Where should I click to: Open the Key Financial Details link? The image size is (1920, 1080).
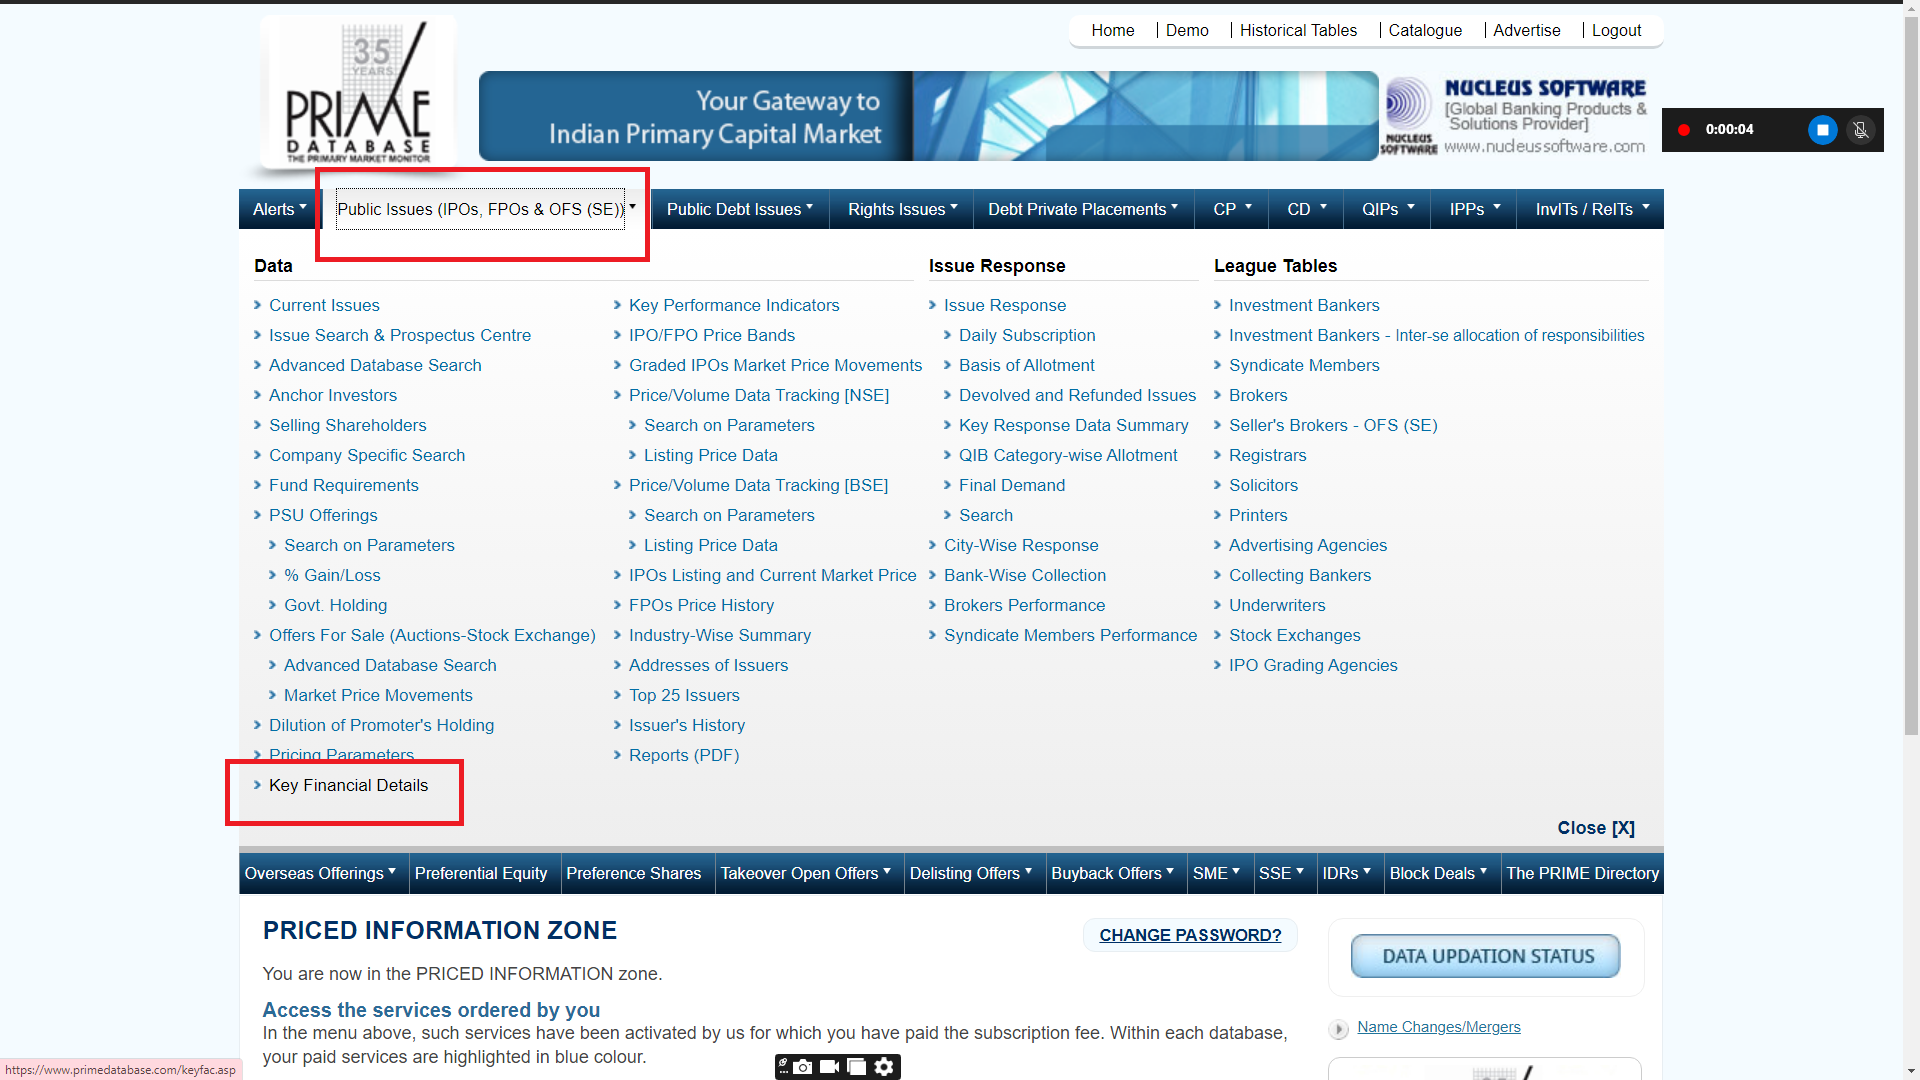click(348, 786)
